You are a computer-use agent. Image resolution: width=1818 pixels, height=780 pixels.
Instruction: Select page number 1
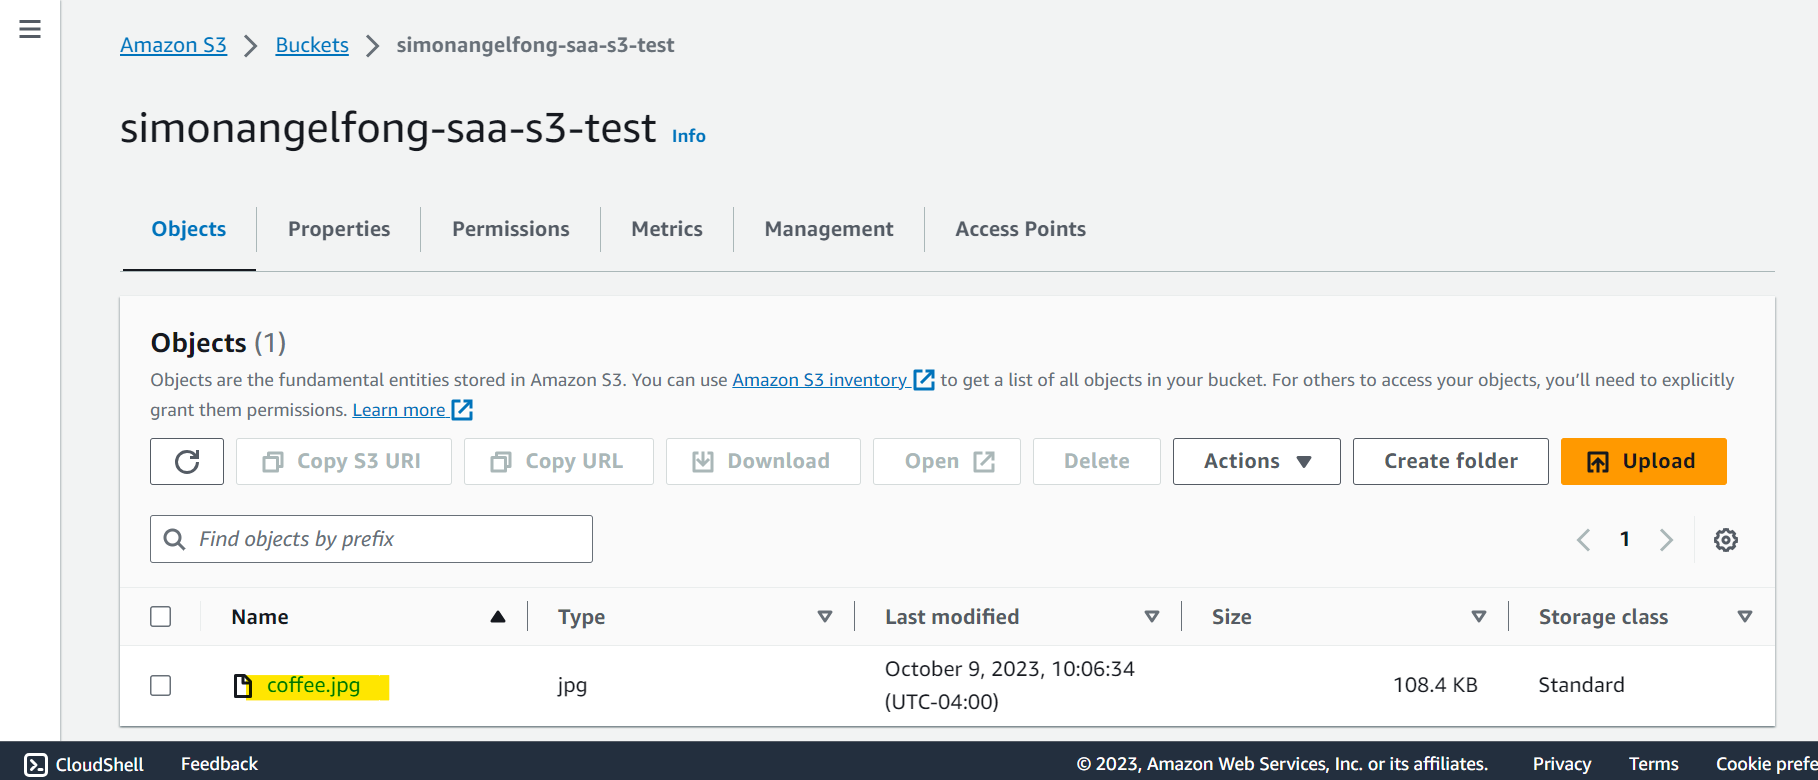1625,540
